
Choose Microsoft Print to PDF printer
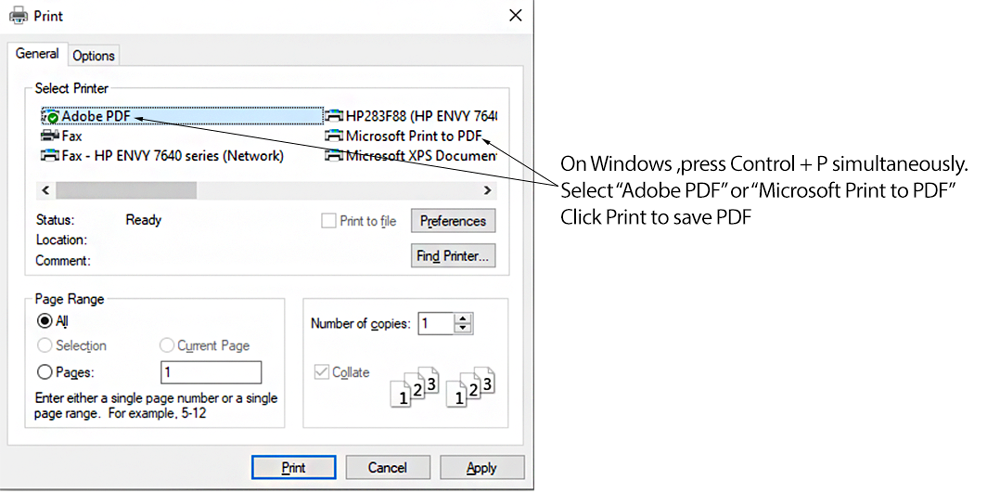[x=404, y=136]
